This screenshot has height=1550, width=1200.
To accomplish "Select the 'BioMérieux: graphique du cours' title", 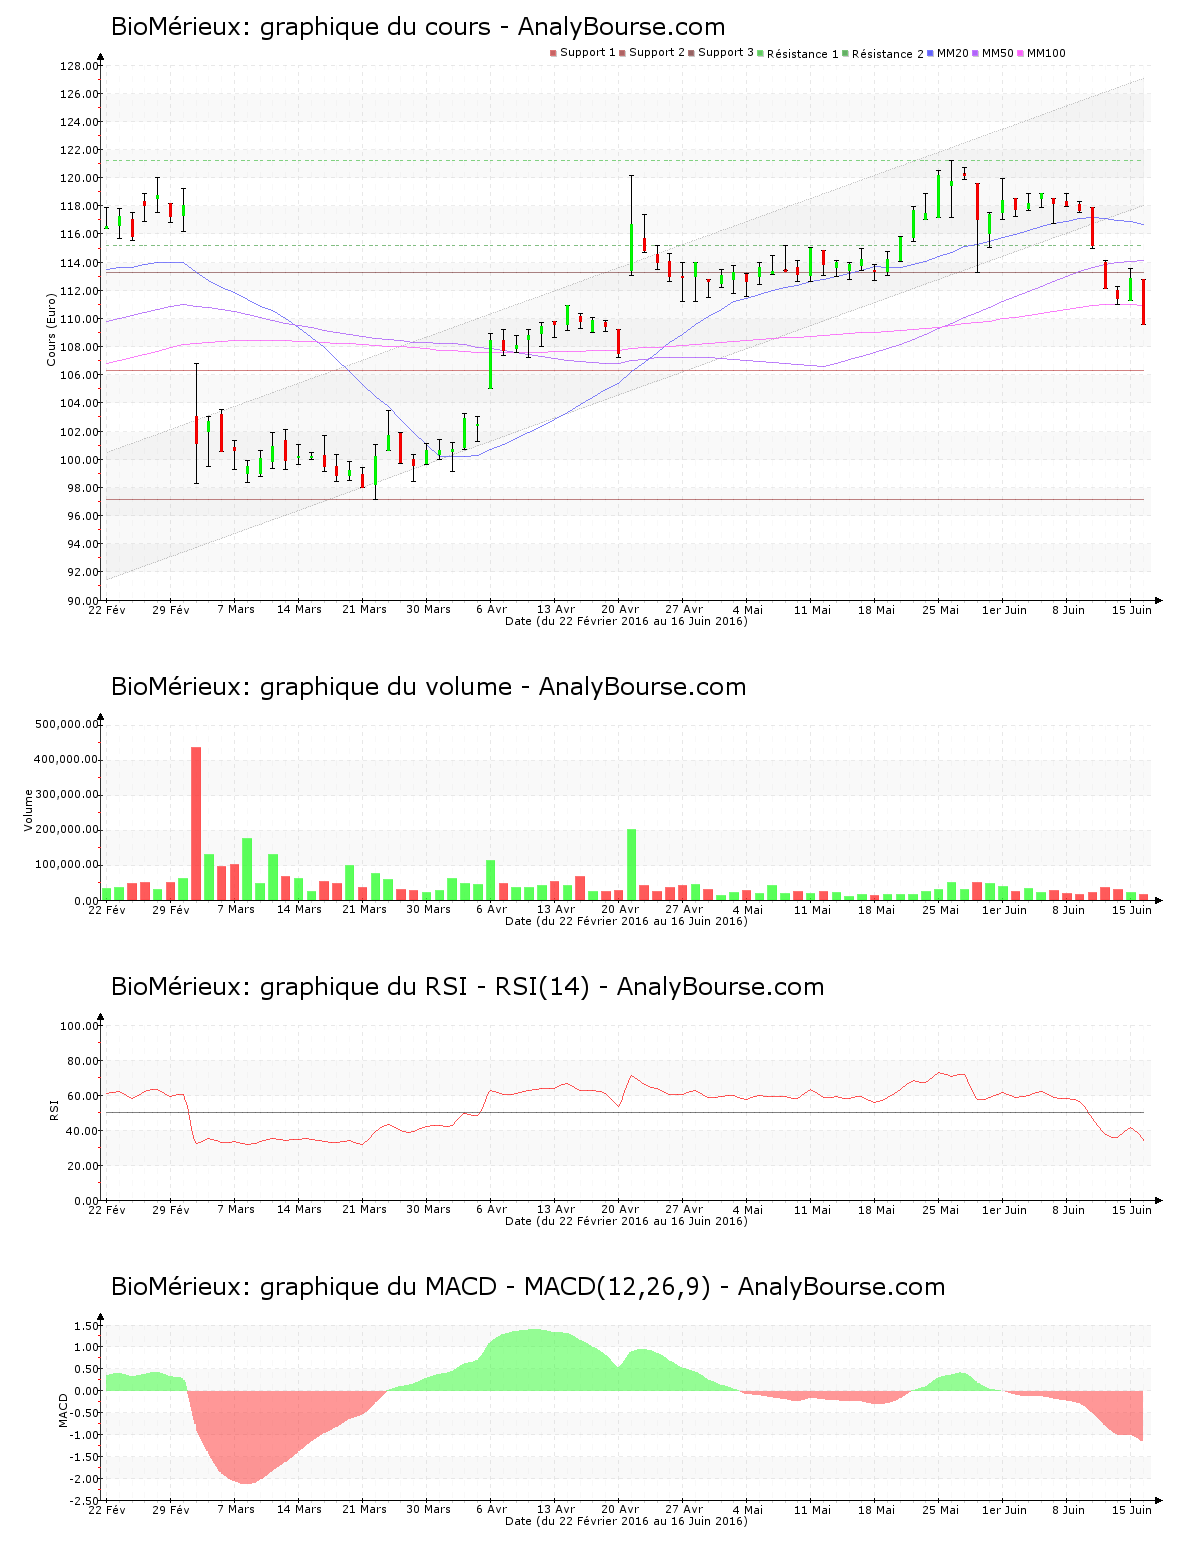I will pos(301,27).
